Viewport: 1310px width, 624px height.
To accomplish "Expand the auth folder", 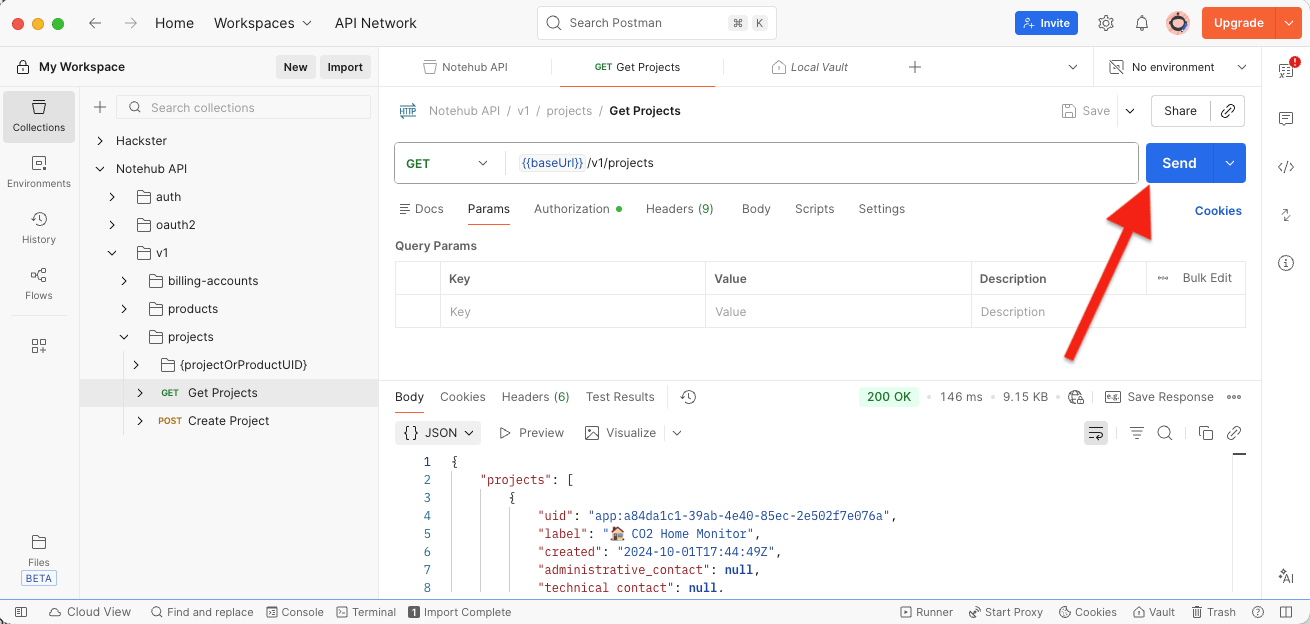I will point(112,197).
